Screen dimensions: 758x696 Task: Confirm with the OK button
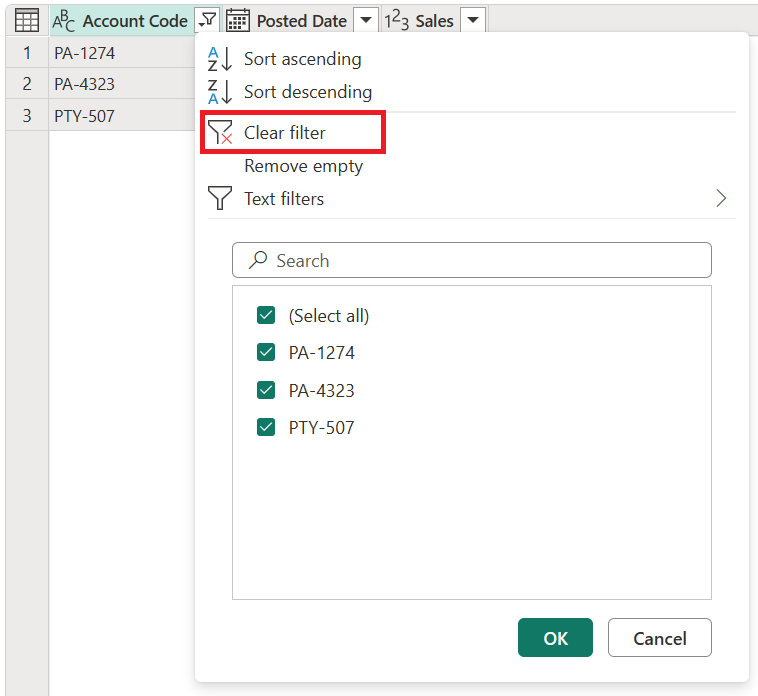coord(555,638)
